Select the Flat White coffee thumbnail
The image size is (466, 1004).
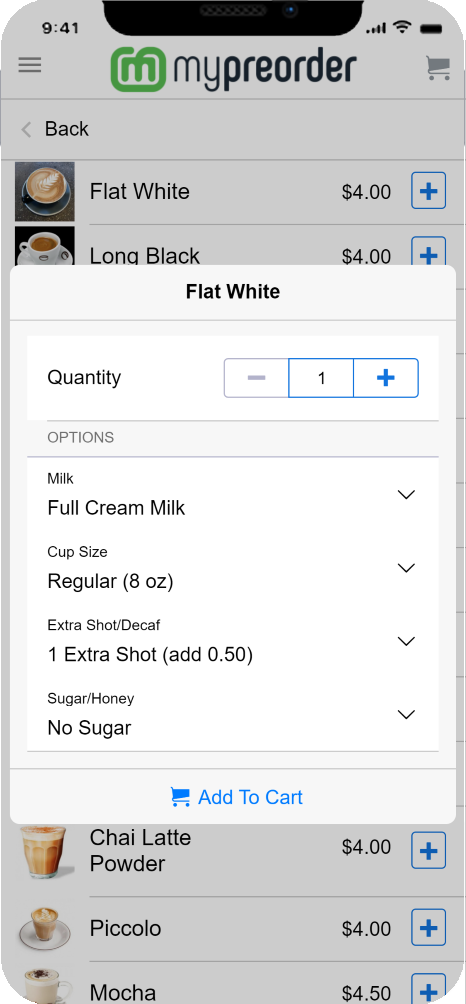(45, 191)
